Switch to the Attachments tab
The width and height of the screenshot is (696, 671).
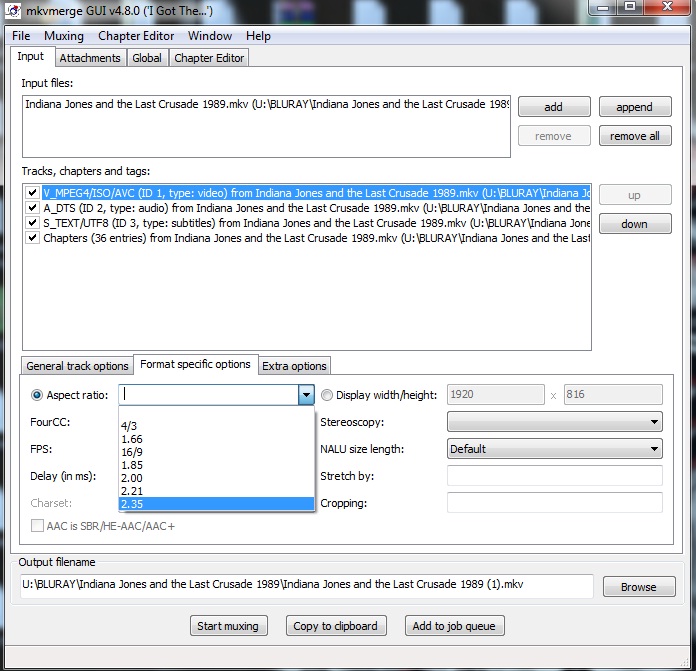pyautogui.click(x=90, y=58)
